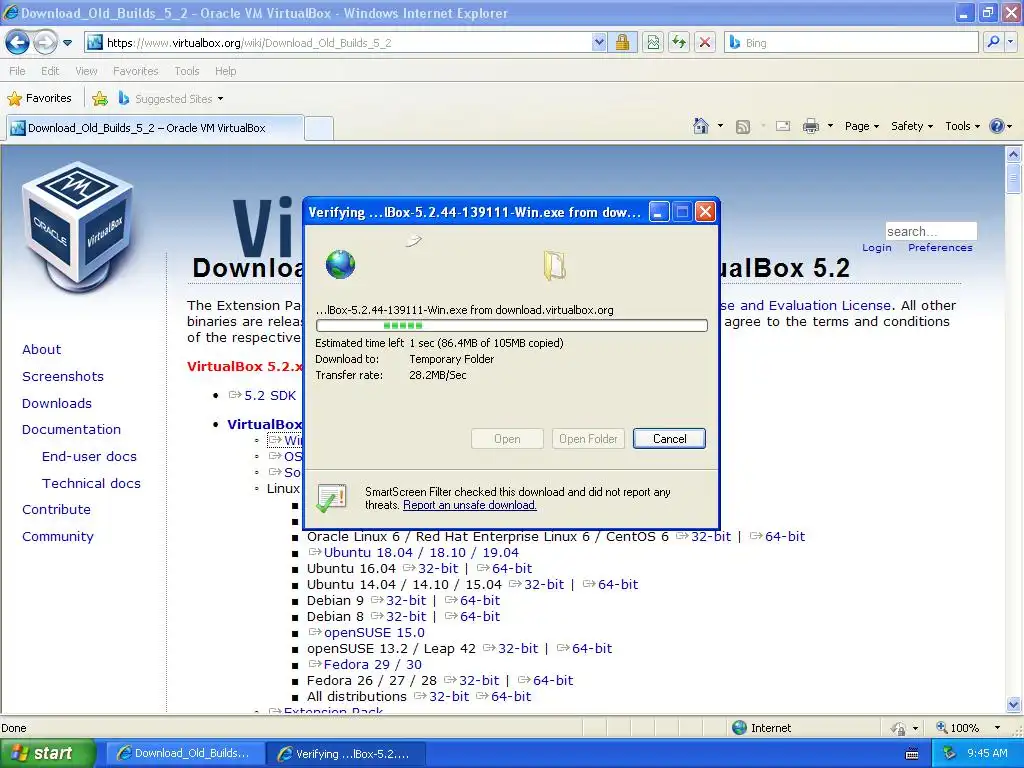
Task: Expand the address bar history dropdown
Action: point(599,43)
